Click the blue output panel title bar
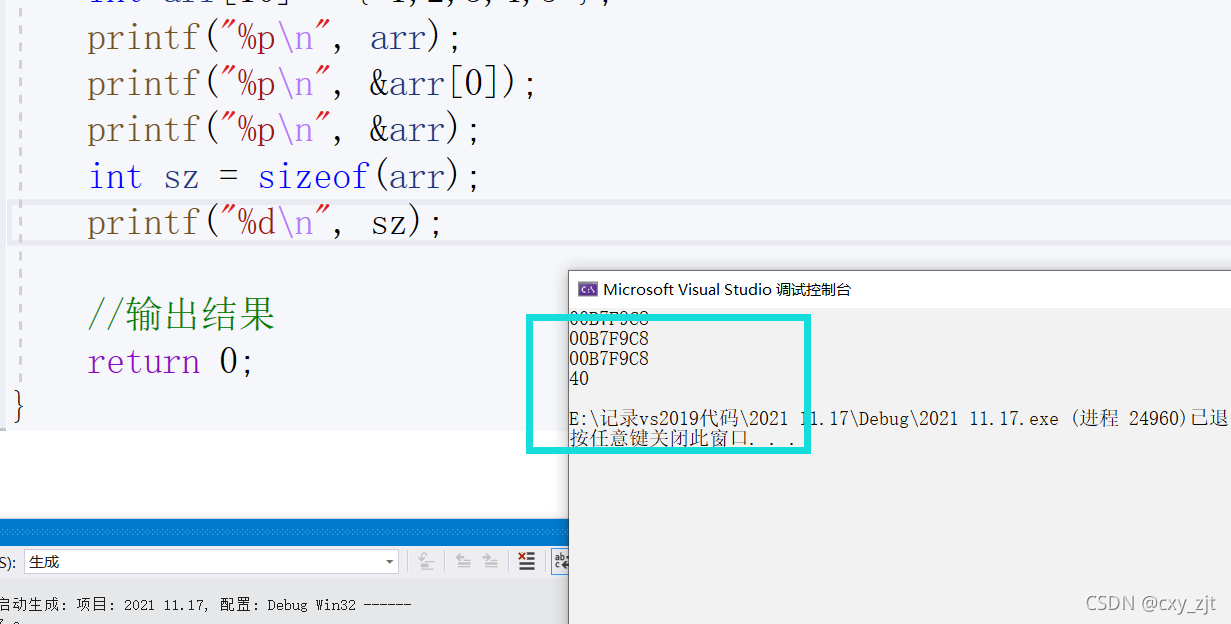1231x624 pixels. [284, 532]
